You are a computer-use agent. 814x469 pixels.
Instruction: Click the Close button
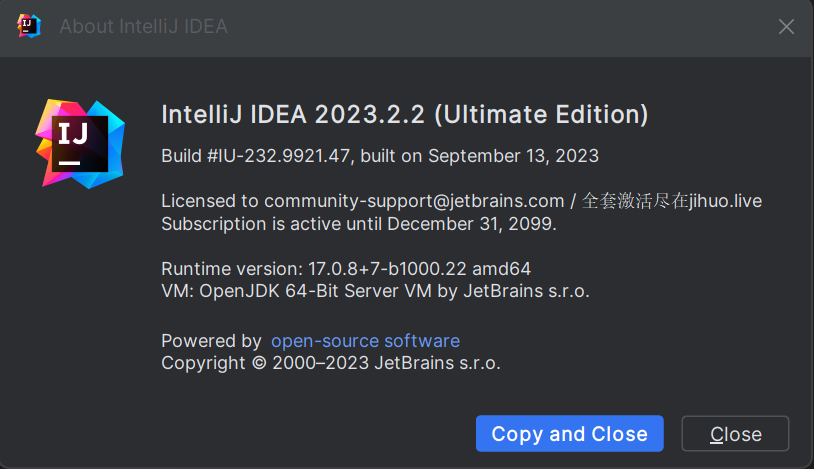[x=735, y=433]
